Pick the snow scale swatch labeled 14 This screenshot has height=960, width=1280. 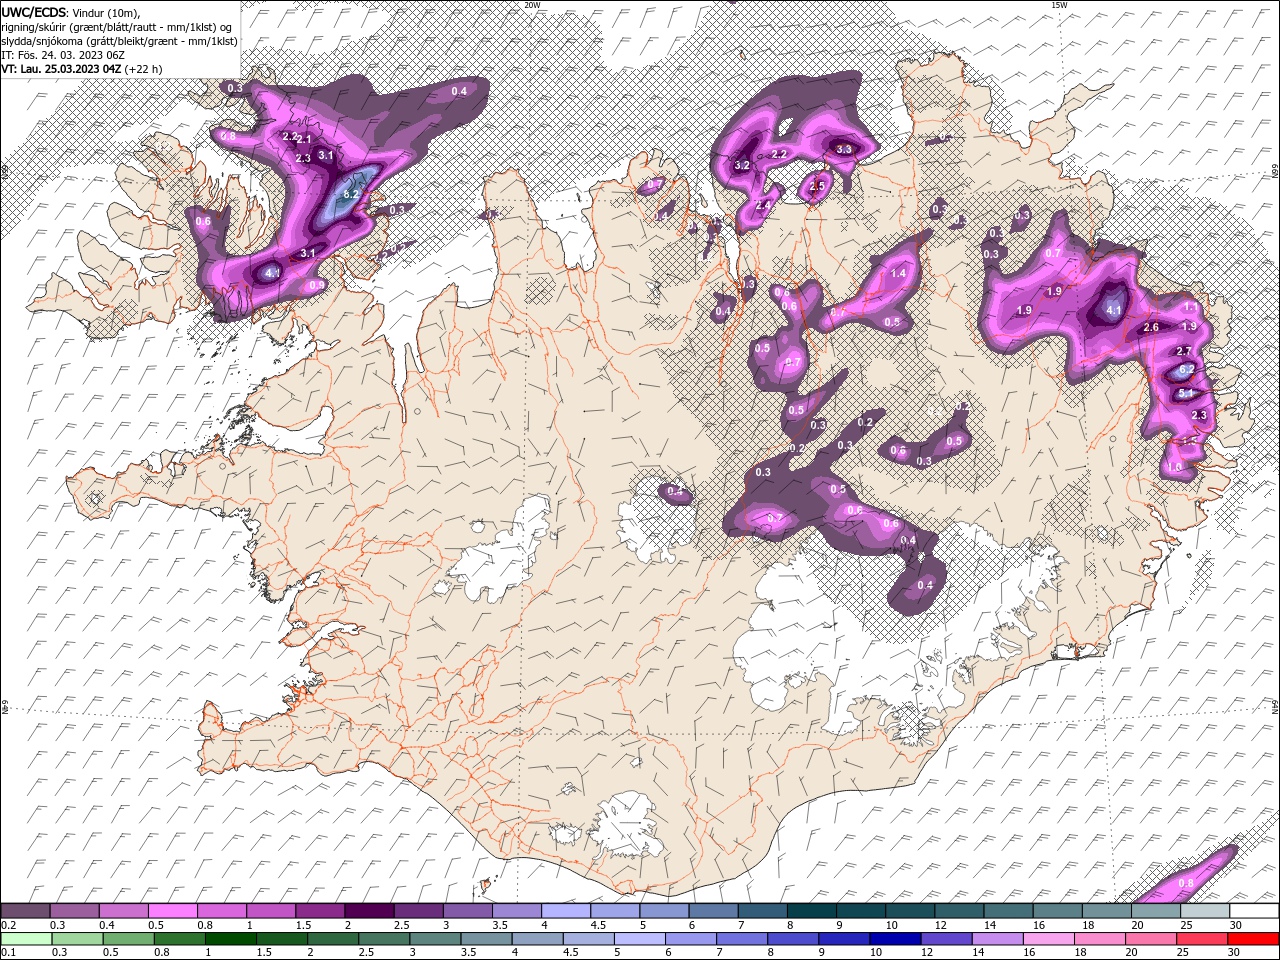click(1007, 911)
